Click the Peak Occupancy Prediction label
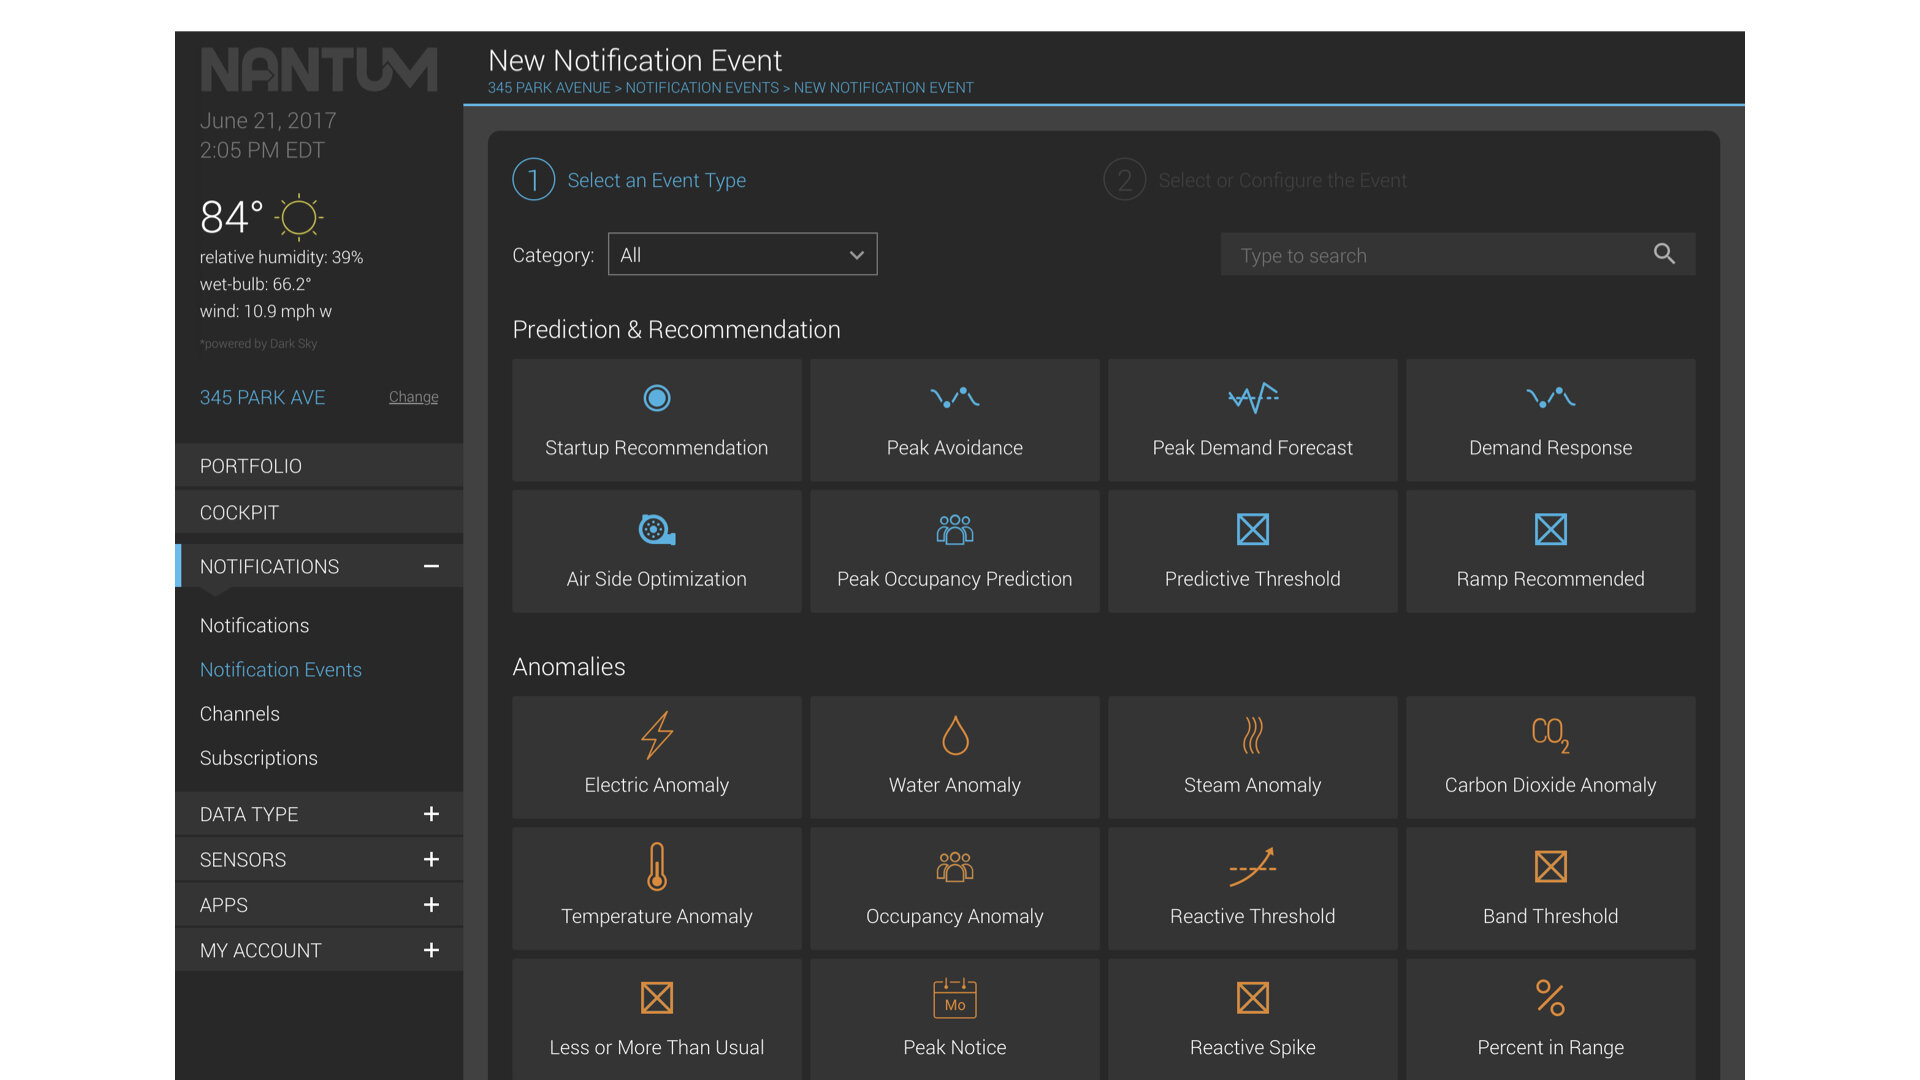The height and width of the screenshot is (1080, 1920). tap(955, 579)
